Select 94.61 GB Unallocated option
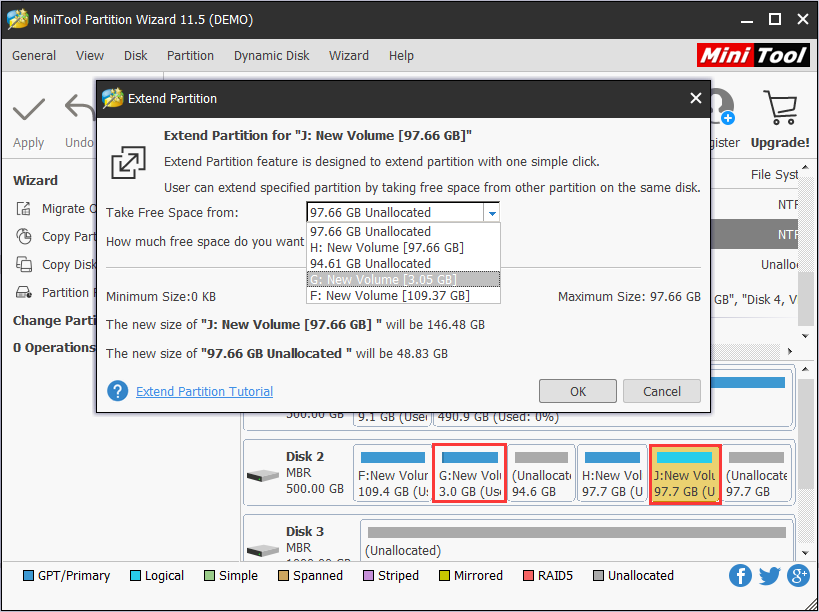The width and height of the screenshot is (819, 612). (403, 264)
